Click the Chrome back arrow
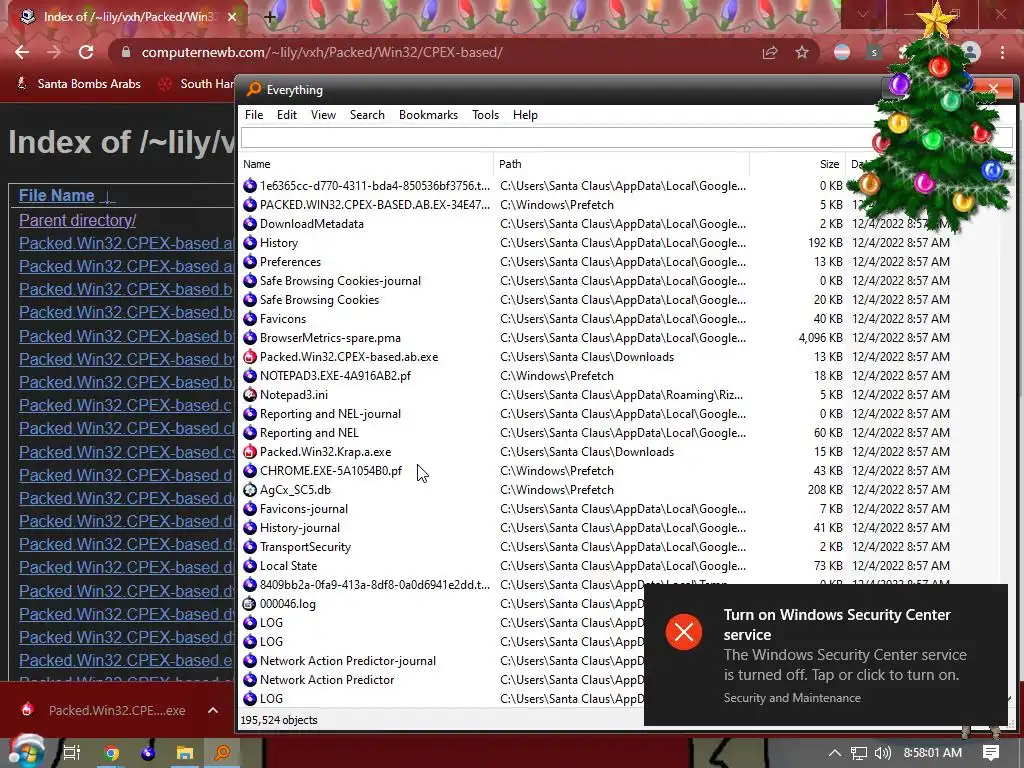This screenshot has width=1024, height=768. click(x=22, y=52)
